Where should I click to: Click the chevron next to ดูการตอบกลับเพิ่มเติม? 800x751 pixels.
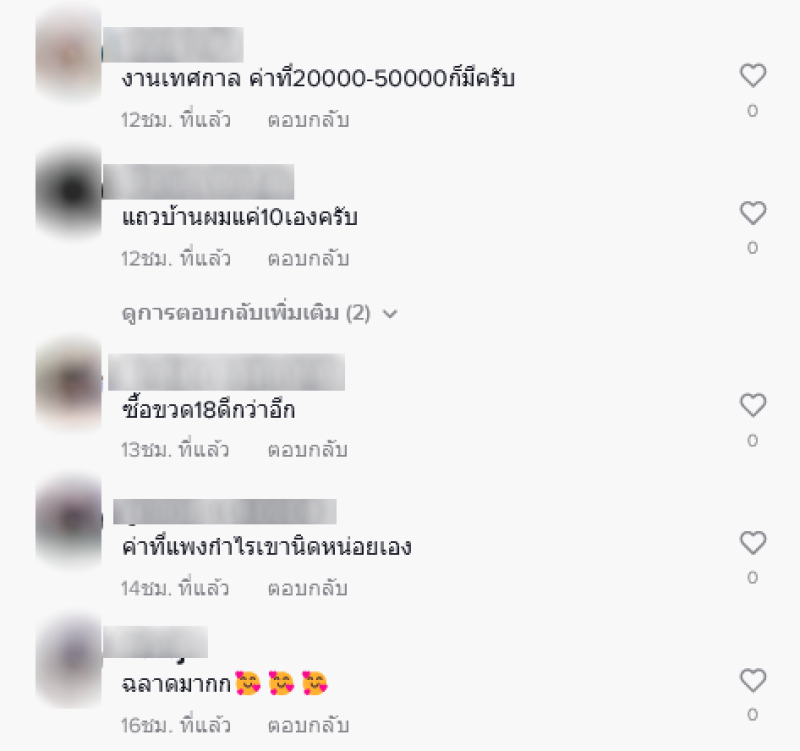(390, 314)
